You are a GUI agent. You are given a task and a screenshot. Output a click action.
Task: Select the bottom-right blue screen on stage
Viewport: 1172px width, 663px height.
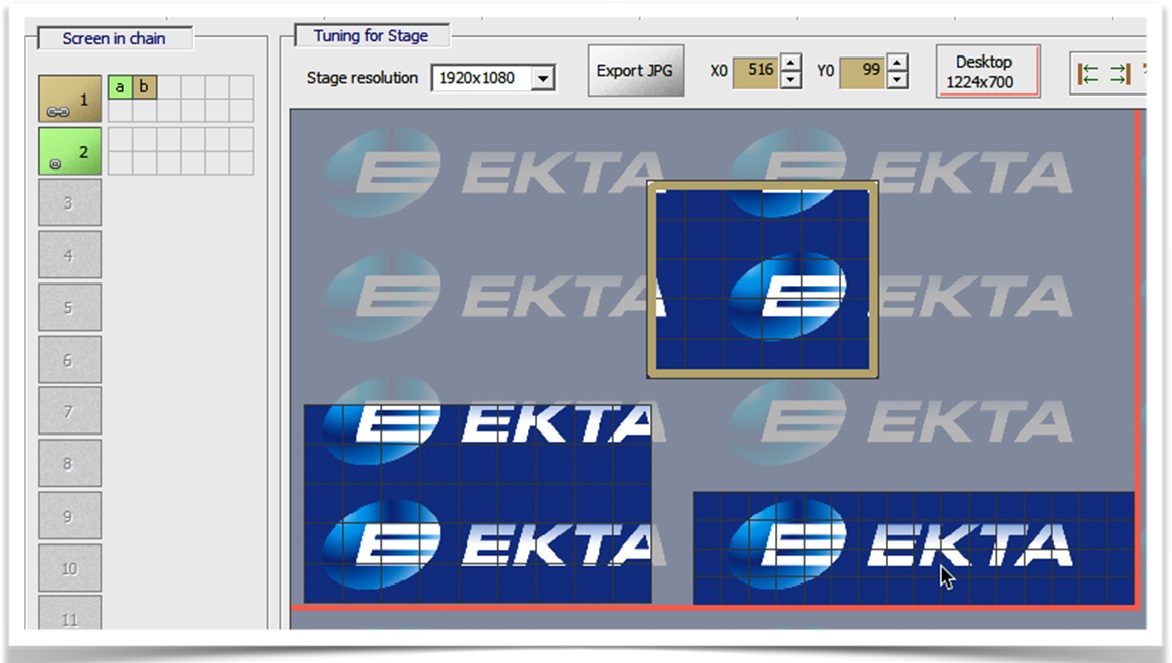(x=913, y=548)
